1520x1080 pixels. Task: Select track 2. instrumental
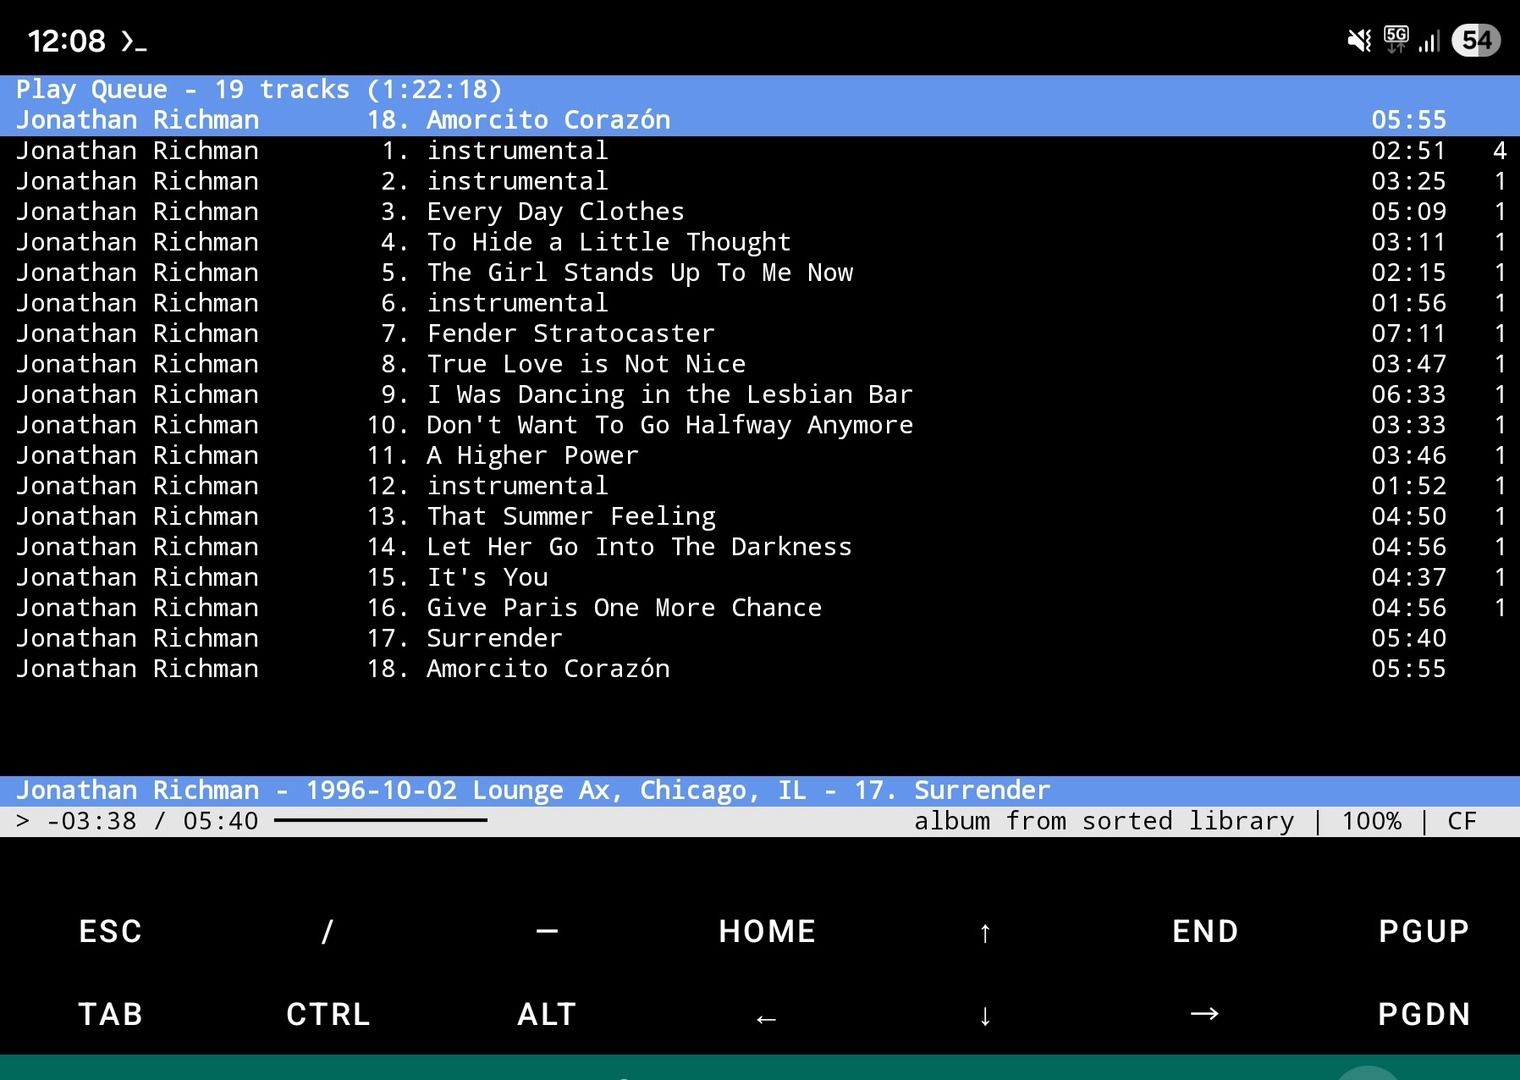pyautogui.click(x=760, y=181)
